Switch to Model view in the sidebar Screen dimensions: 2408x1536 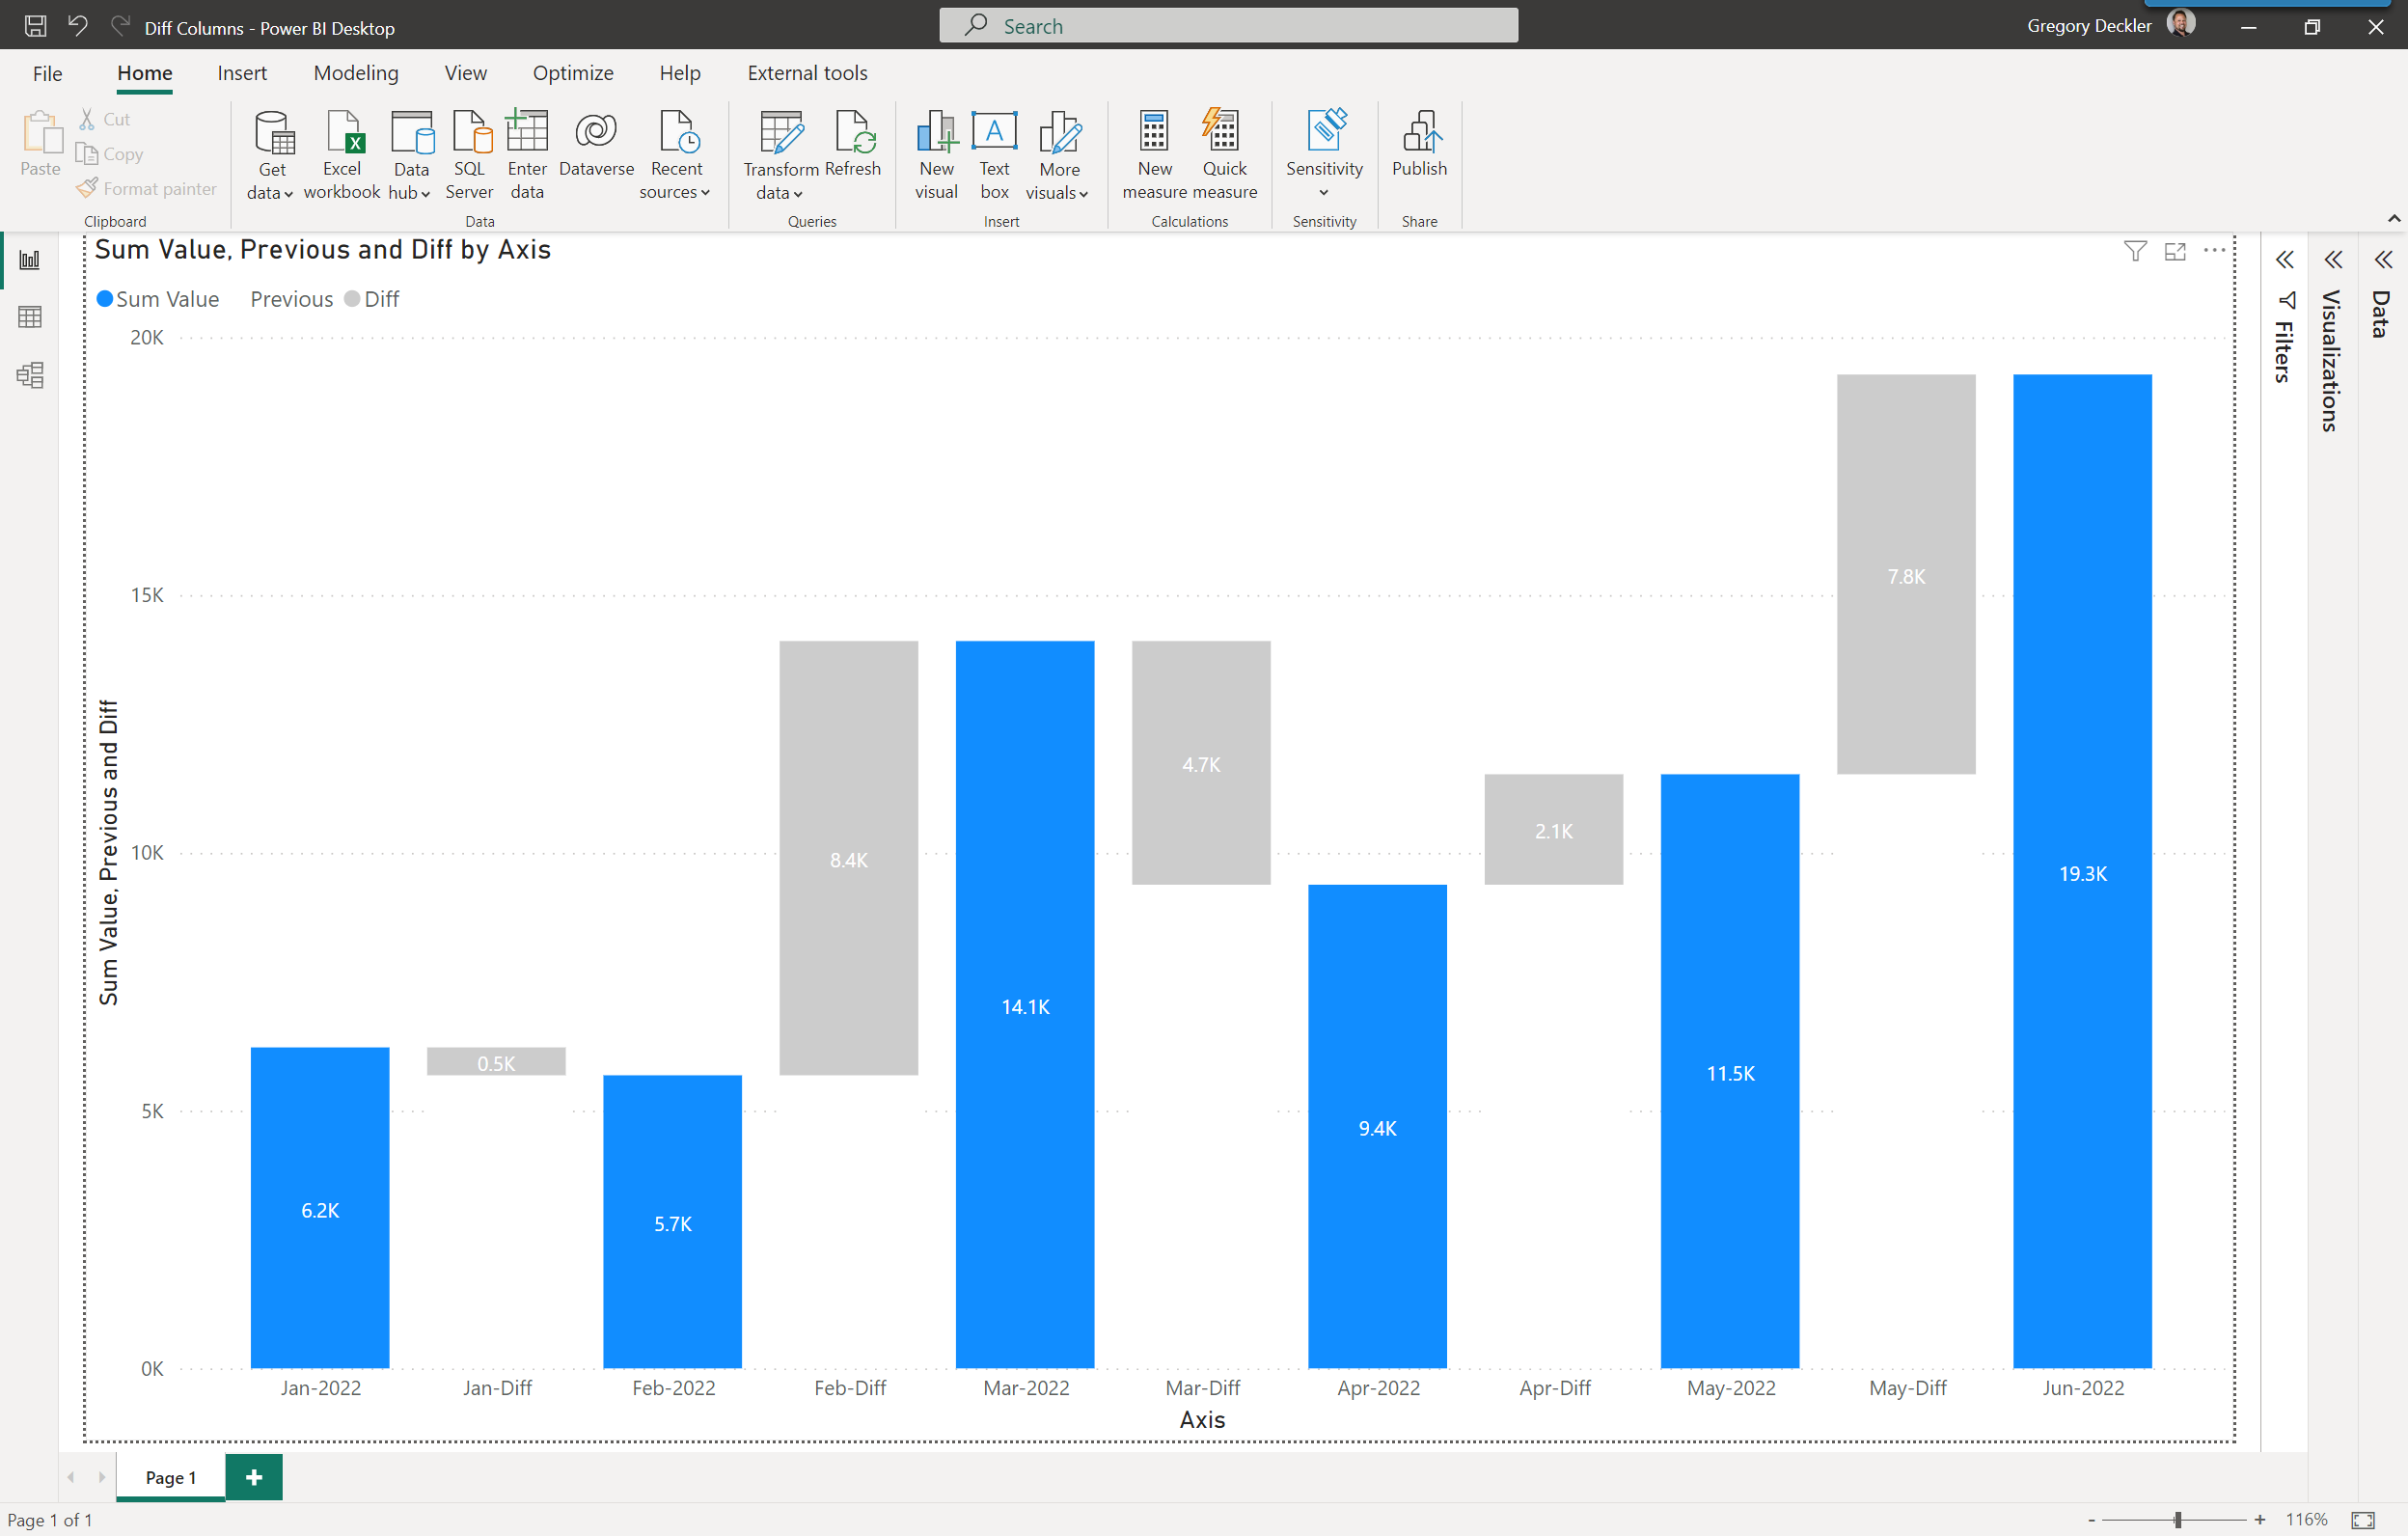pos(30,375)
